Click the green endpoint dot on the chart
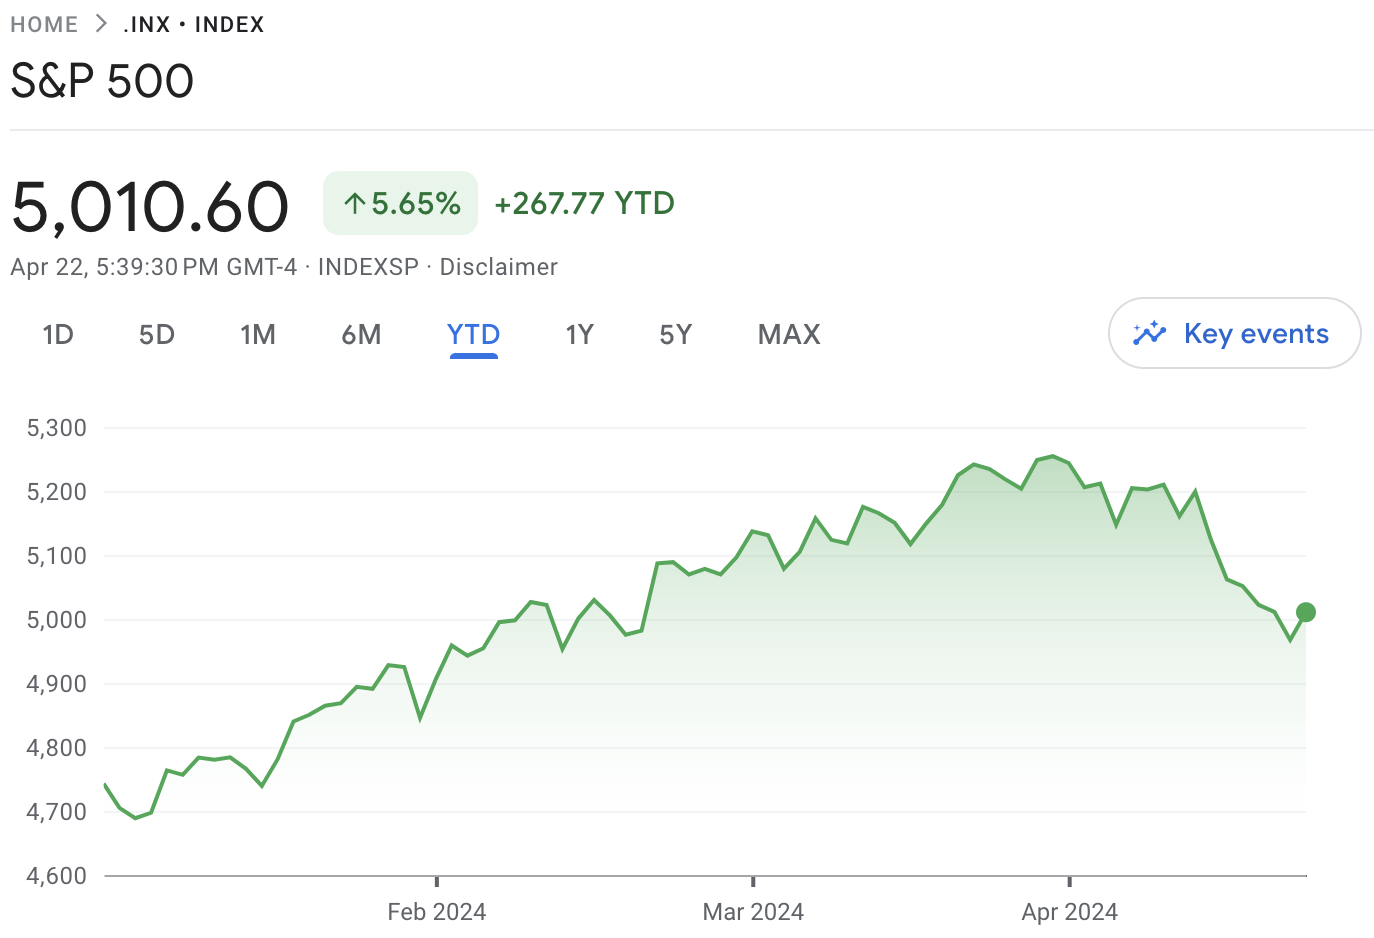The width and height of the screenshot is (1374, 938). click(1305, 612)
